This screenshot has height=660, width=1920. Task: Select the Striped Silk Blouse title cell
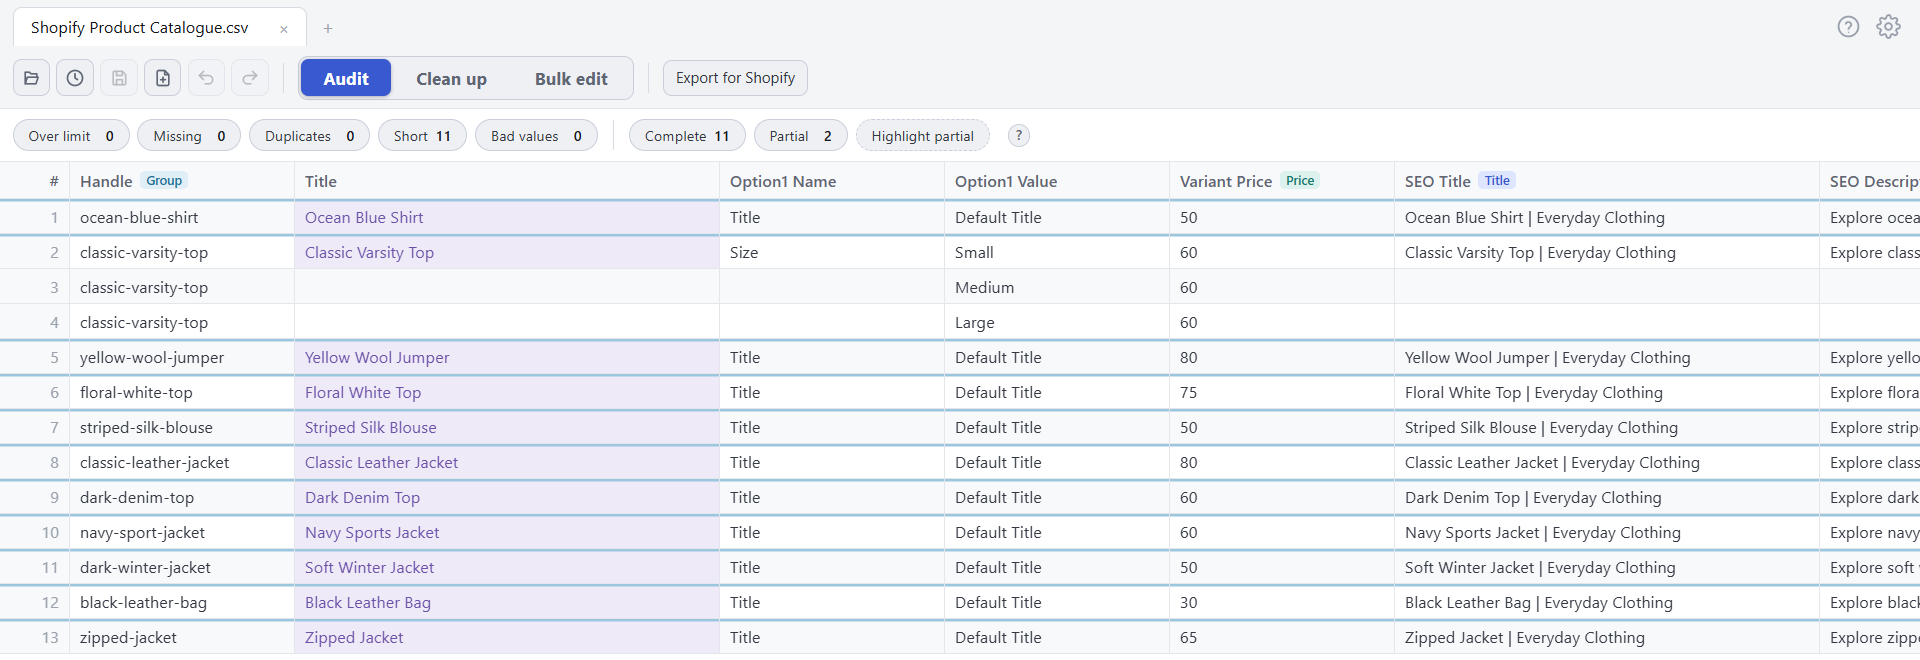click(x=507, y=428)
